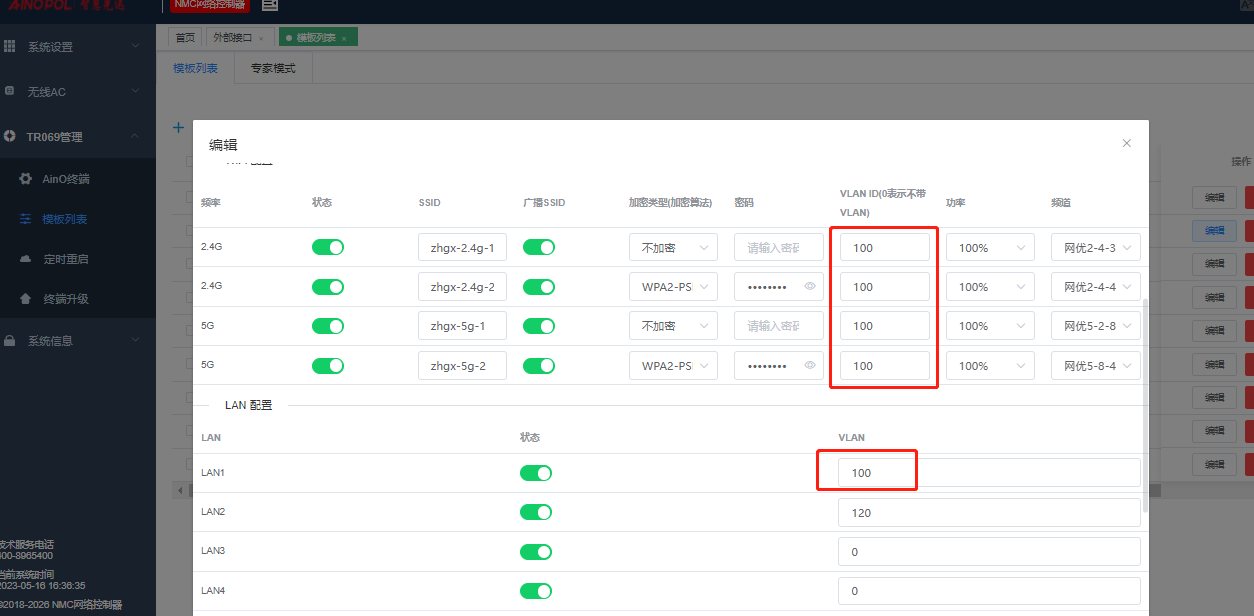Show password for zhgx-2.4g-2 via eye icon
Image resolution: width=1254 pixels, height=616 pixels.
(x=810, y=287)
